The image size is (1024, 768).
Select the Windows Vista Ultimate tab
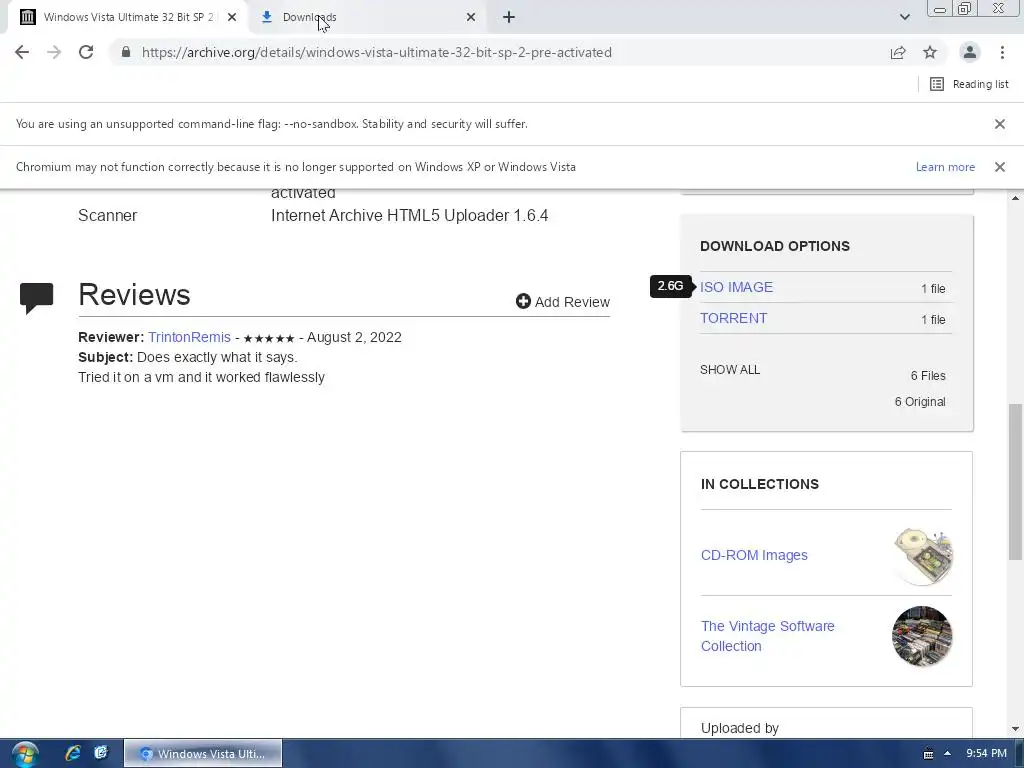tap(128, 18)
